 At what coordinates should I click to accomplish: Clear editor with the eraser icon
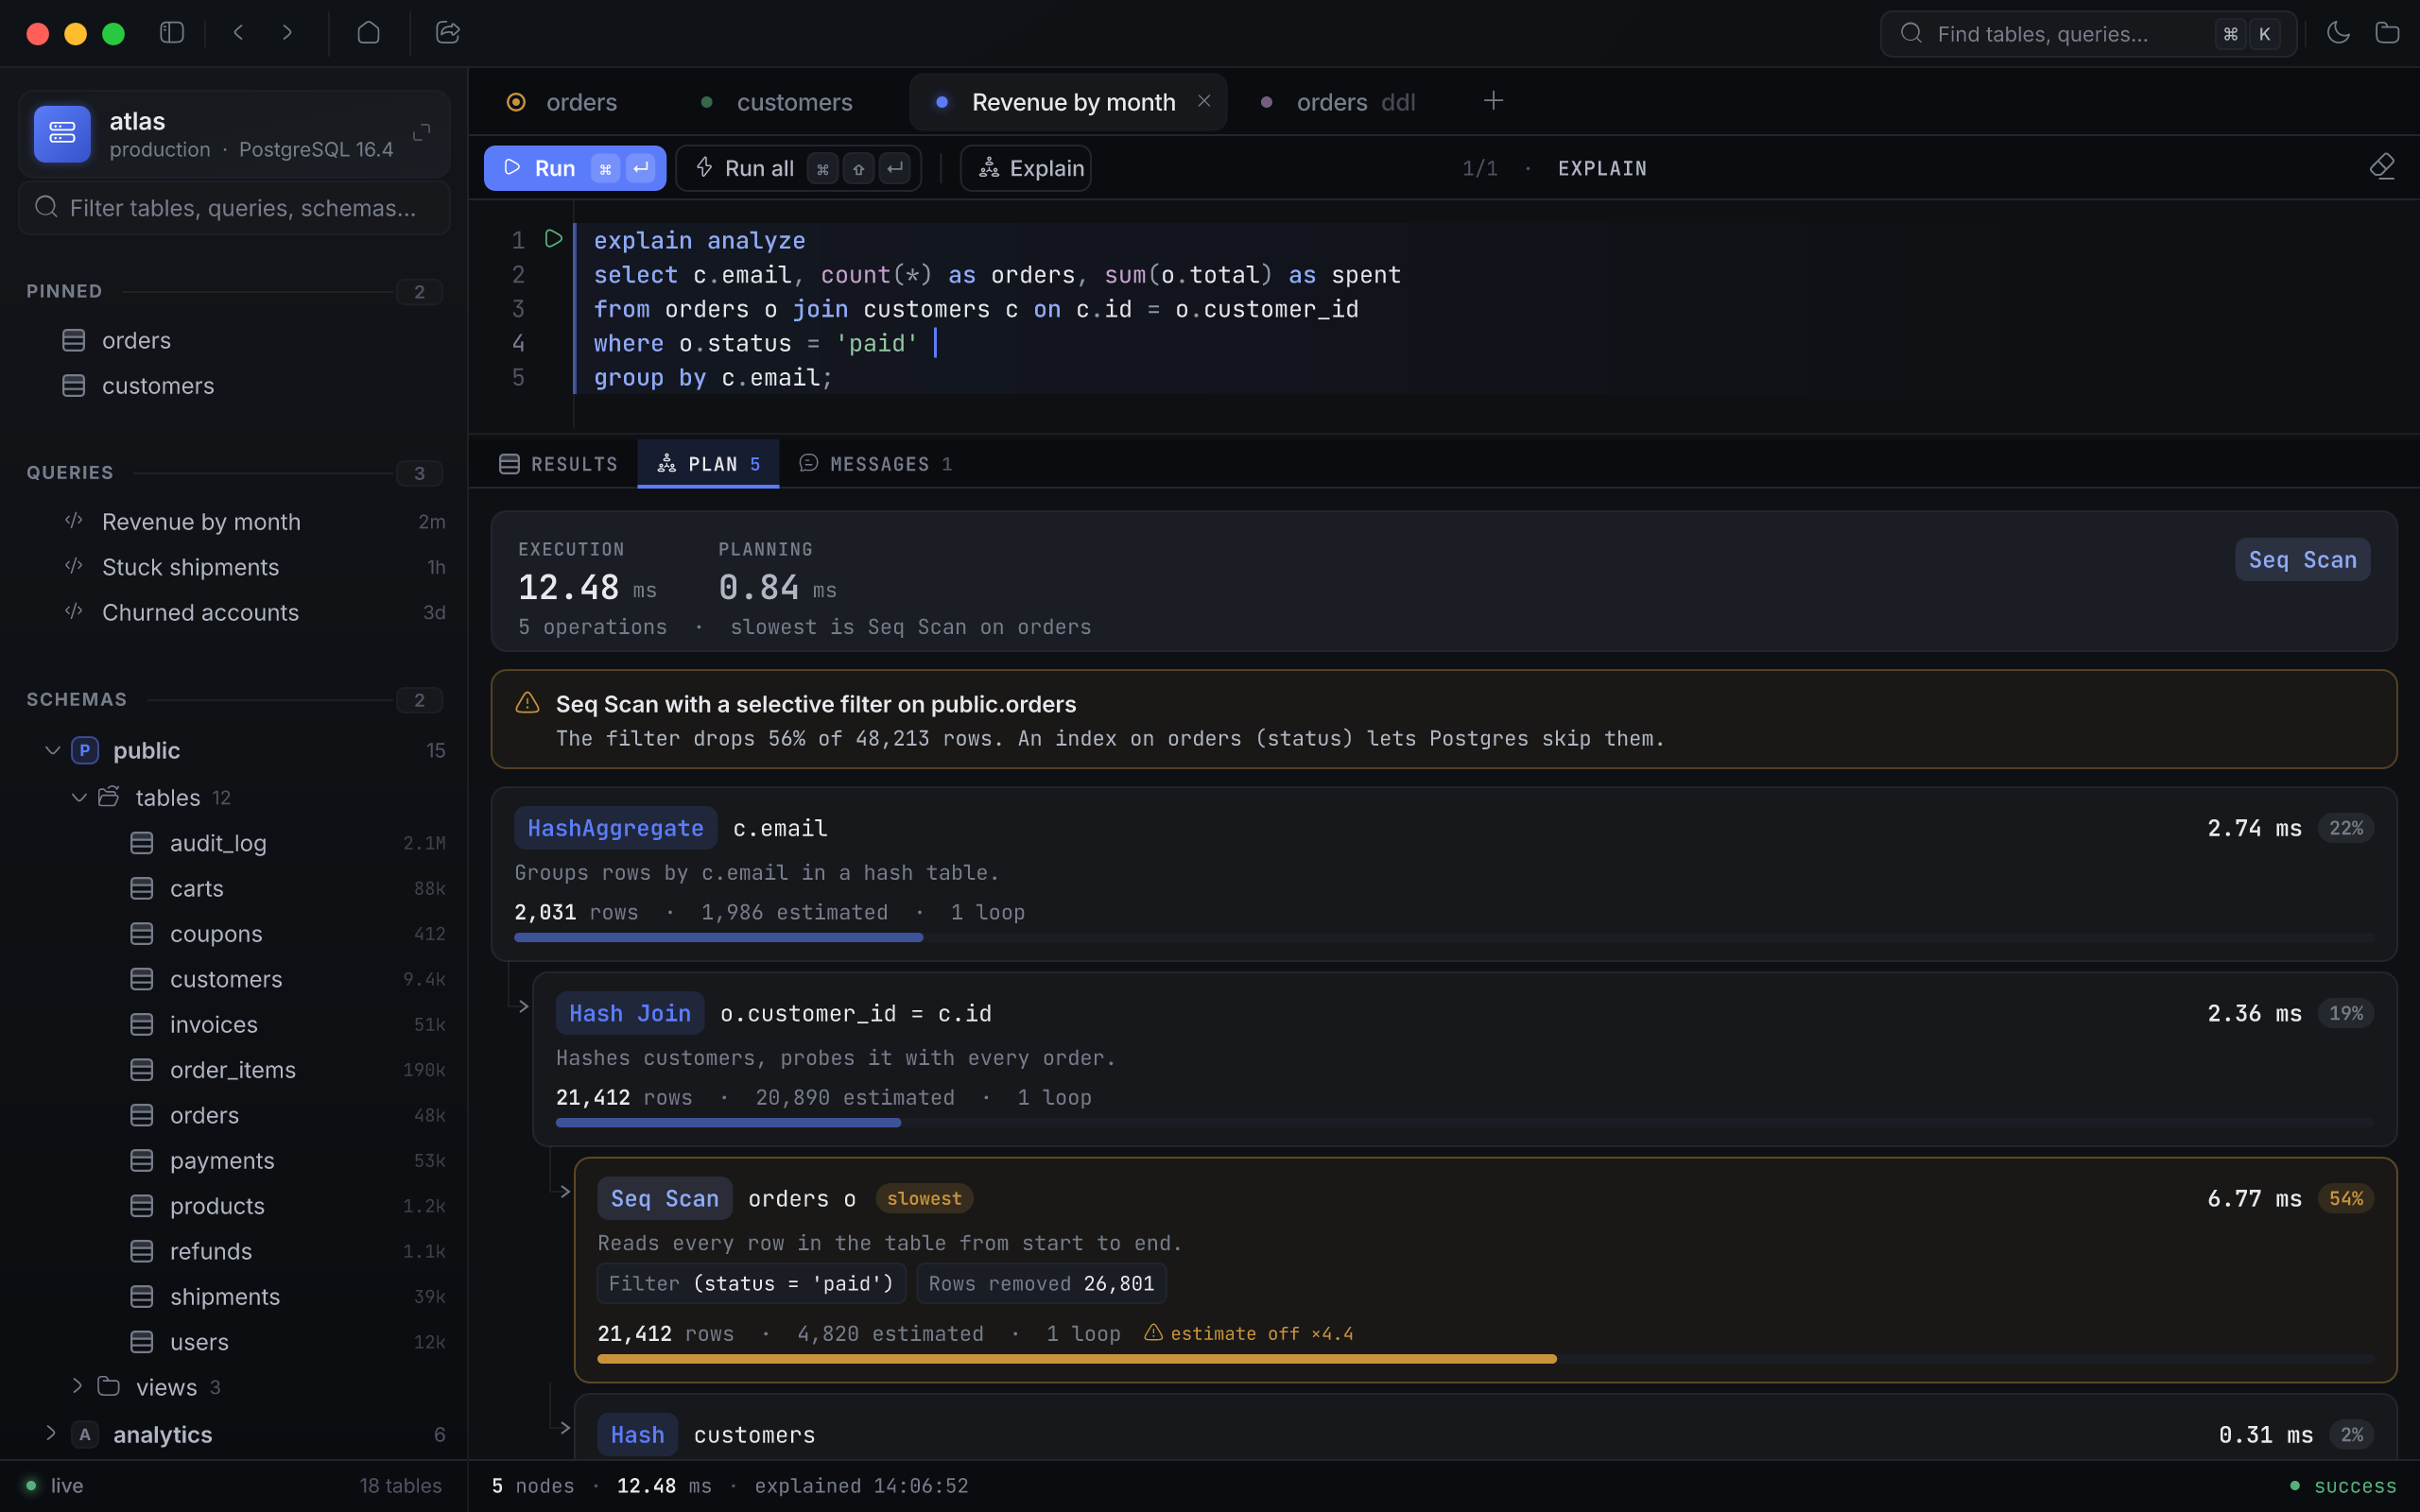tap(2382, 166)
